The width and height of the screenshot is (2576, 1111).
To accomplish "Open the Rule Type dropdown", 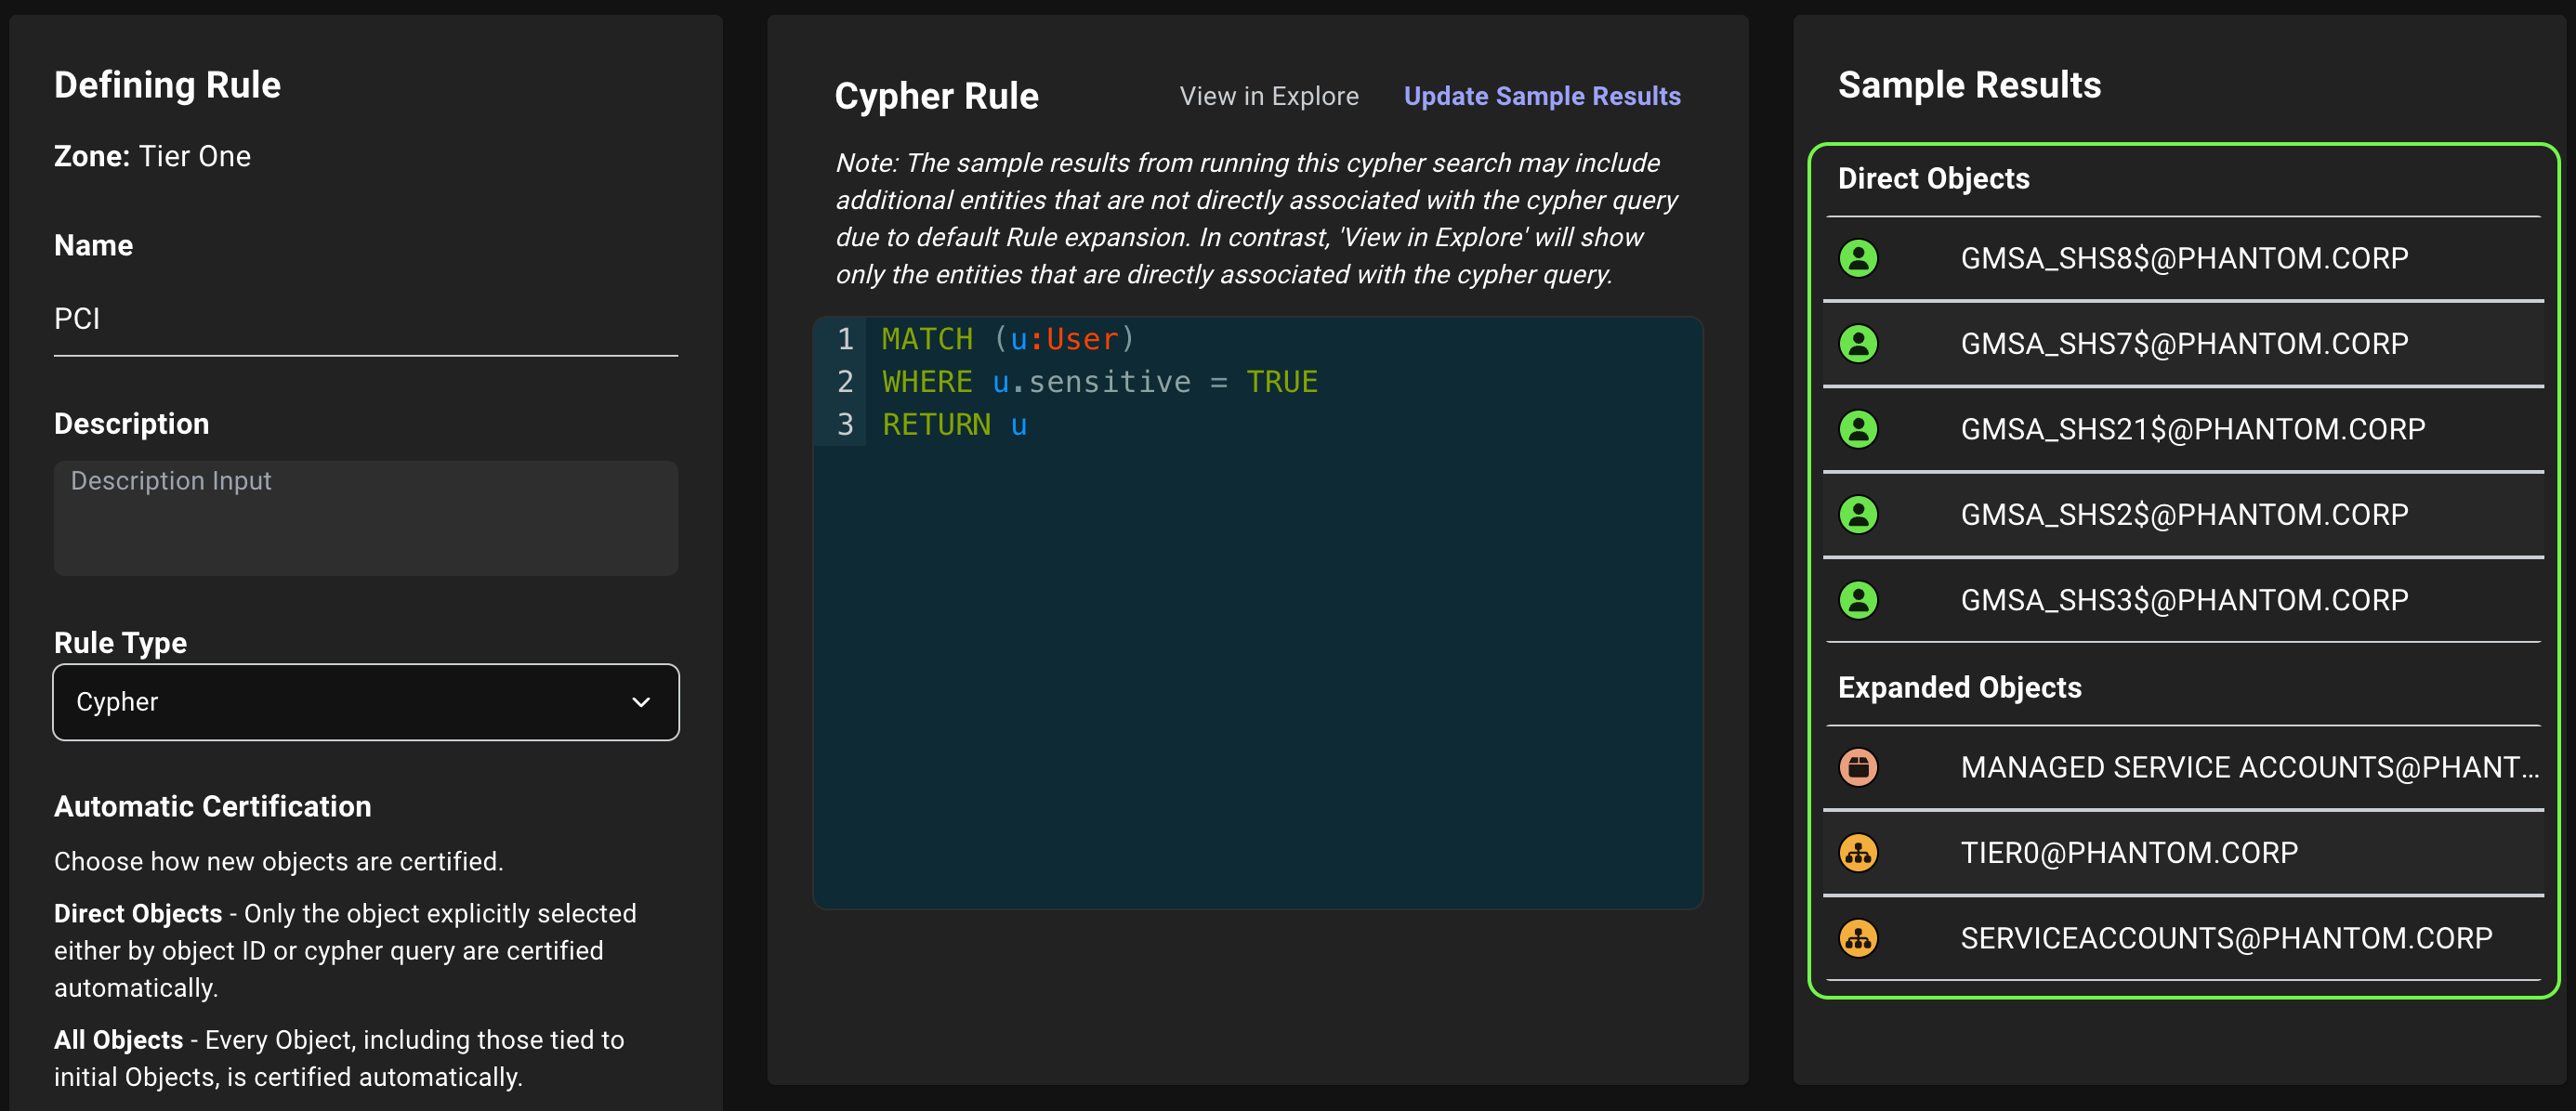I will point(365,702).
